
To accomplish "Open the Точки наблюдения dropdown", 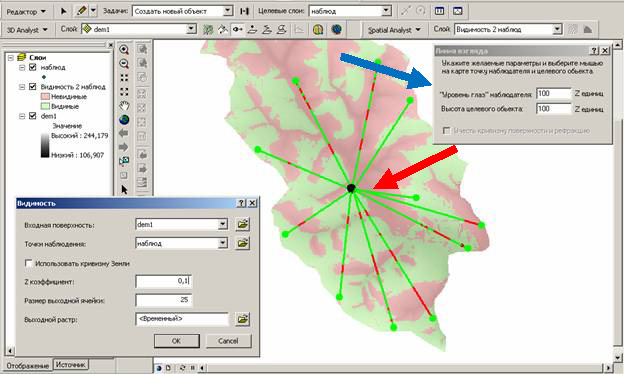I will [x=223, y=243].
